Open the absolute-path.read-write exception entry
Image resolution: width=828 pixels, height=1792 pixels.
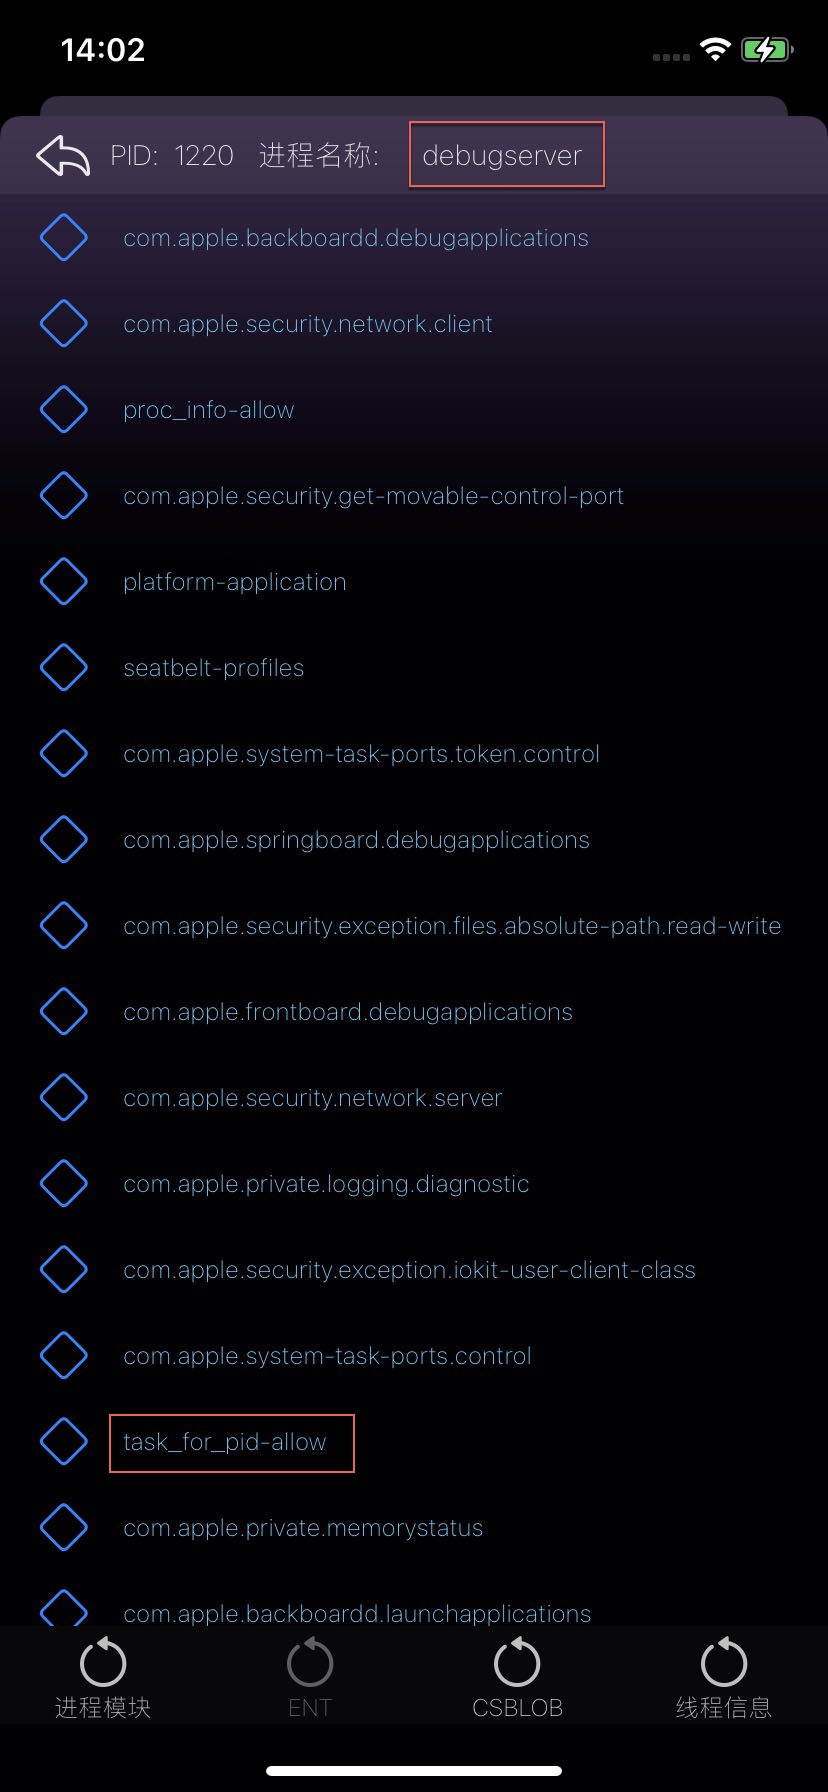452,926
